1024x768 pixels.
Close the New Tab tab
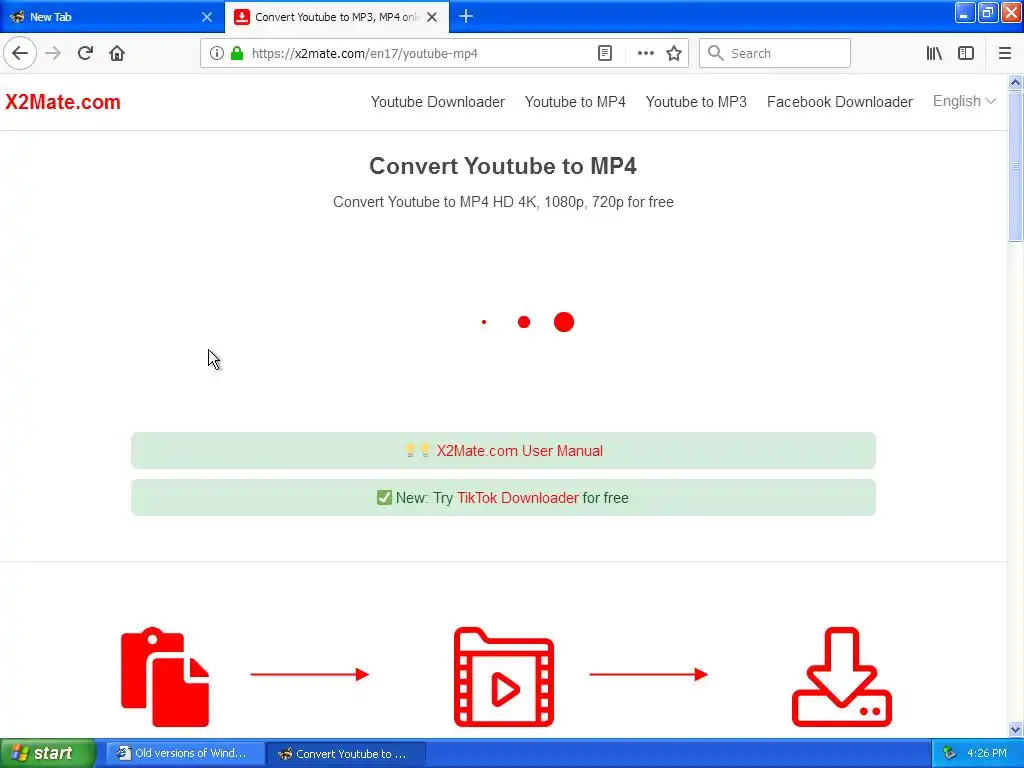click(x=206, y=17)
